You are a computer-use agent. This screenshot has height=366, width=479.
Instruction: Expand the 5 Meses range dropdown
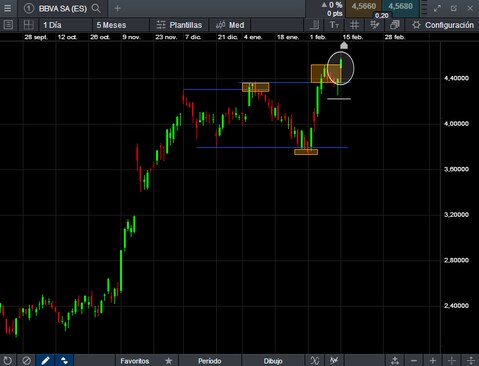coord(121,25)
